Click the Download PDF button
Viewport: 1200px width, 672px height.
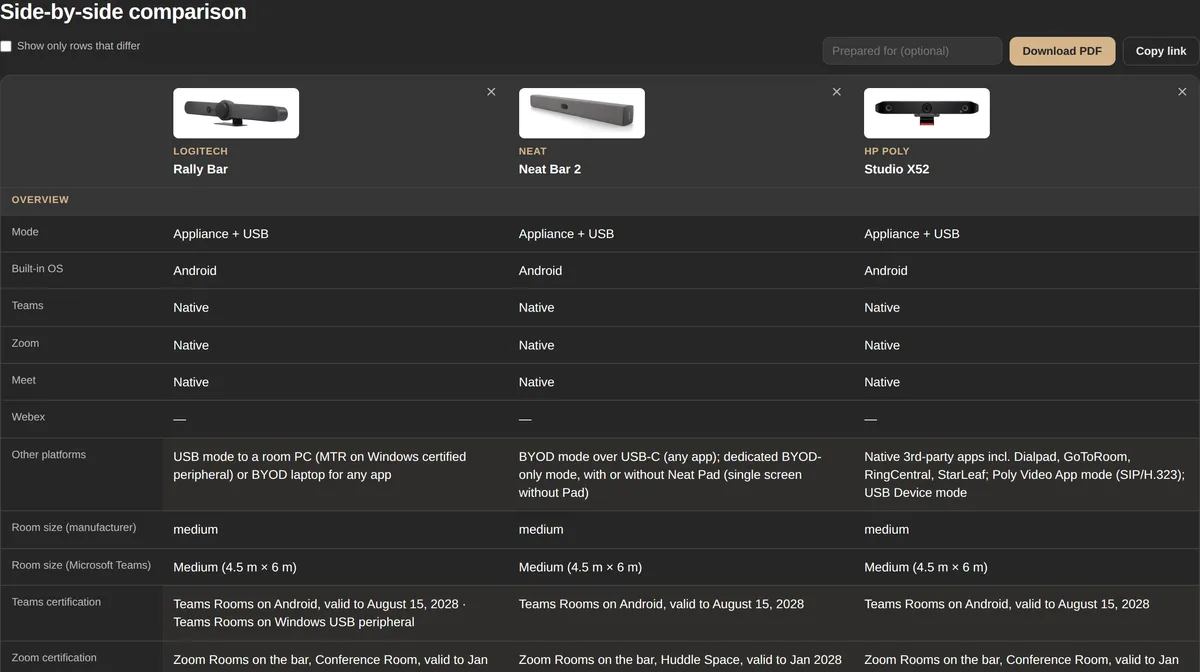(x=1062, y=51)
